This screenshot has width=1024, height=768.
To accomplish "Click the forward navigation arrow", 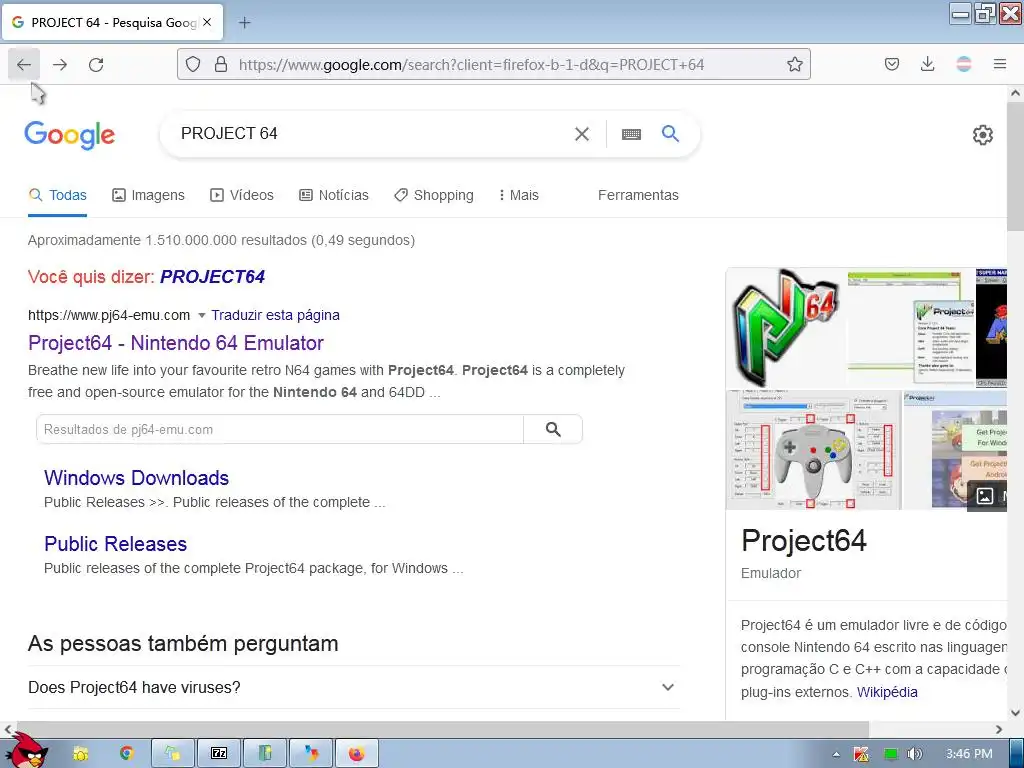I will point(60,65).
